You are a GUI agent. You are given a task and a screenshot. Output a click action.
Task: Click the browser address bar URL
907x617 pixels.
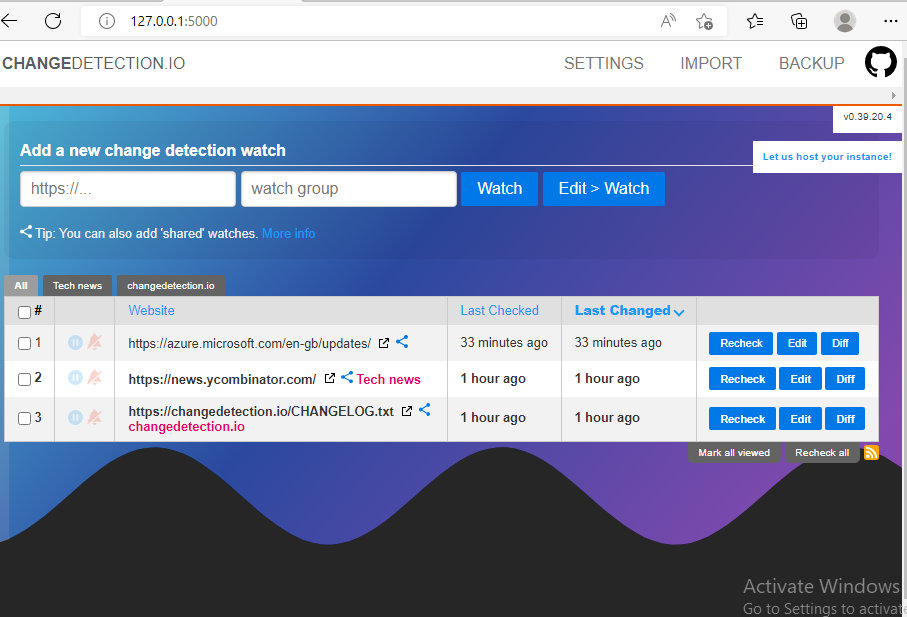pyautogui.click(x=174, y=21)
